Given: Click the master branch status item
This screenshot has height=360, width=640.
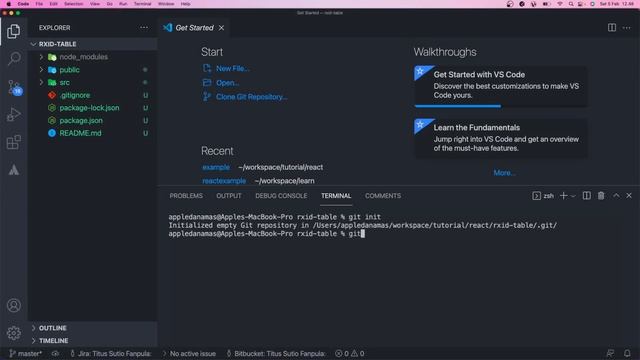Looking at the screenshot, I should (25, 353).
